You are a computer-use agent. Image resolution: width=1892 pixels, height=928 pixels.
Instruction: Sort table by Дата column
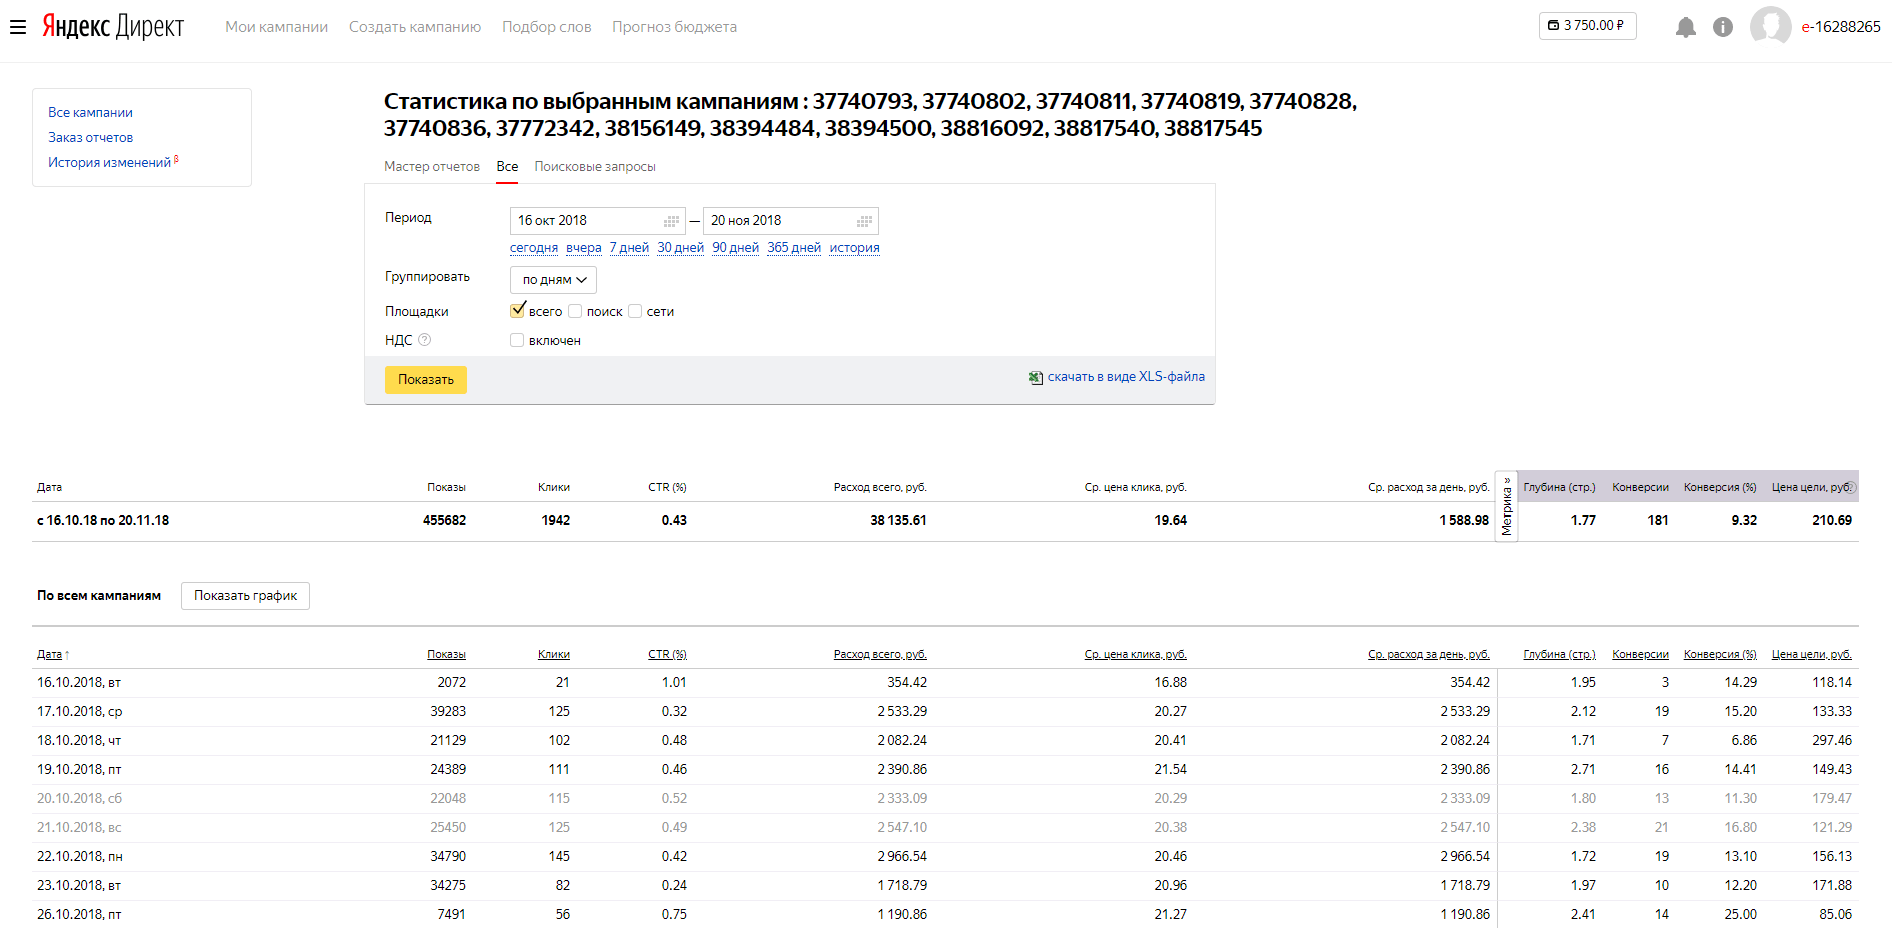pyautogui.click(x=50, y=655)
